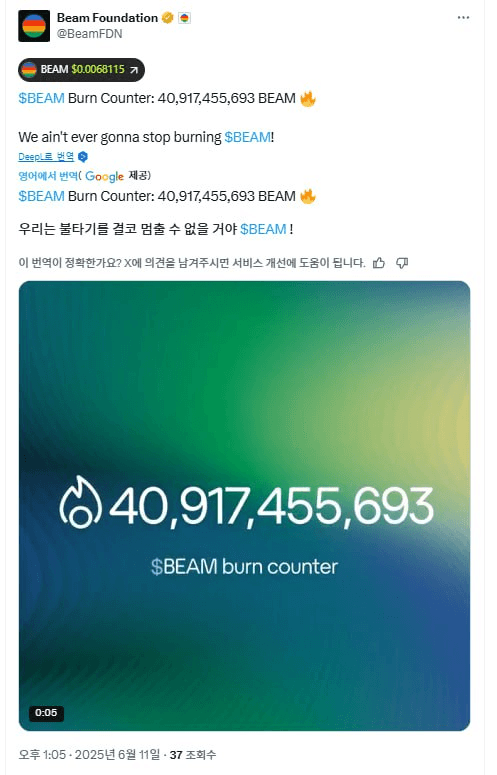
Task: Play the $BEAM burn counter video
Action: point(245,506)
